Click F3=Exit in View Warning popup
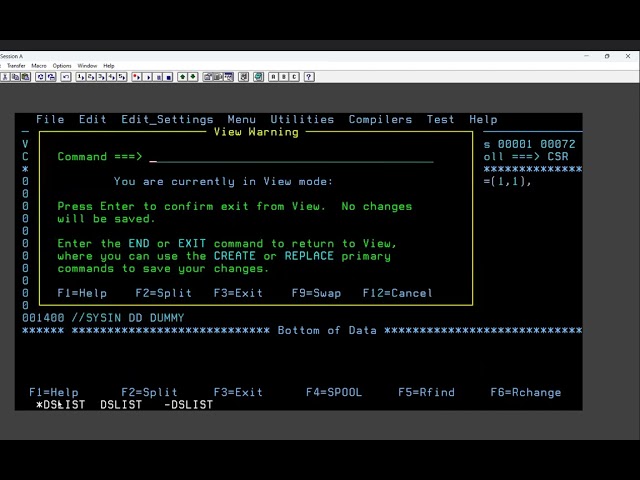This screenshot has height=480, width=640. coord(238,293)
